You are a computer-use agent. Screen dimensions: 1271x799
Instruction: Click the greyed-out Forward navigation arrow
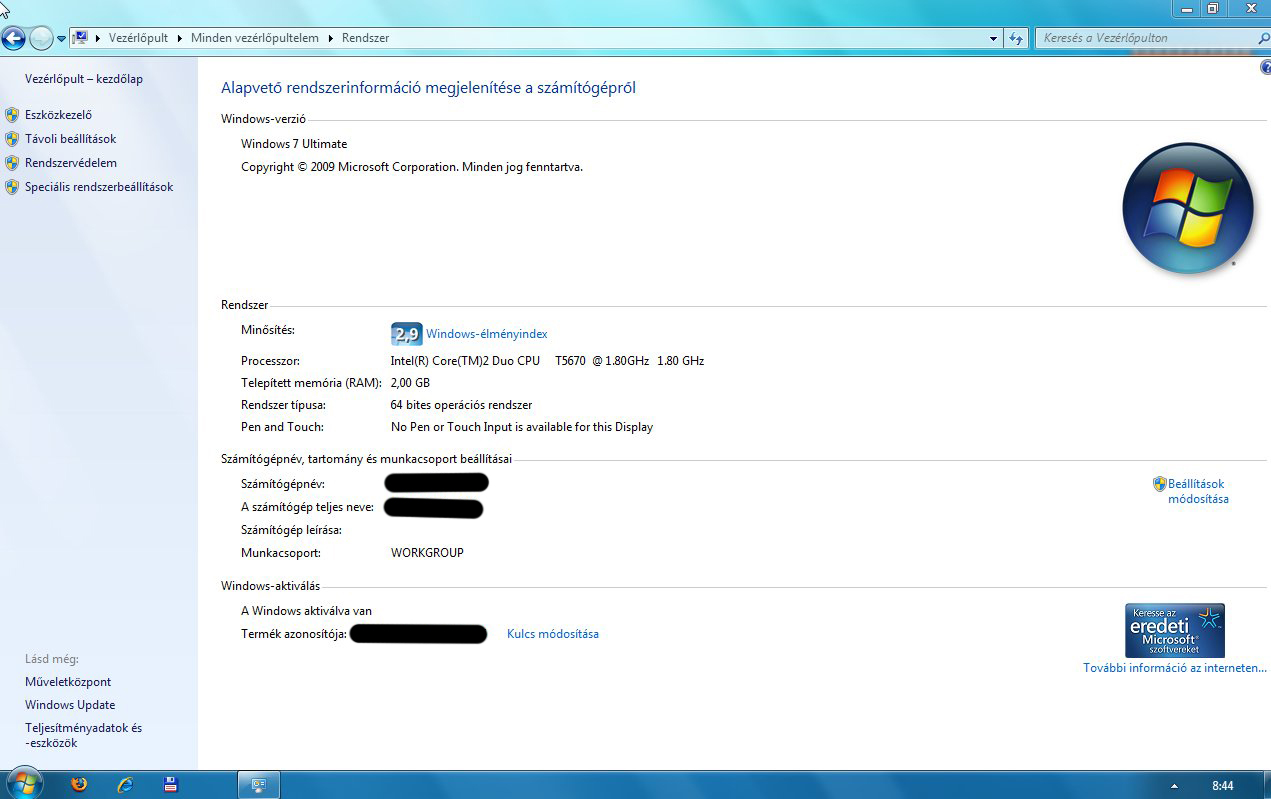(41, 39)
